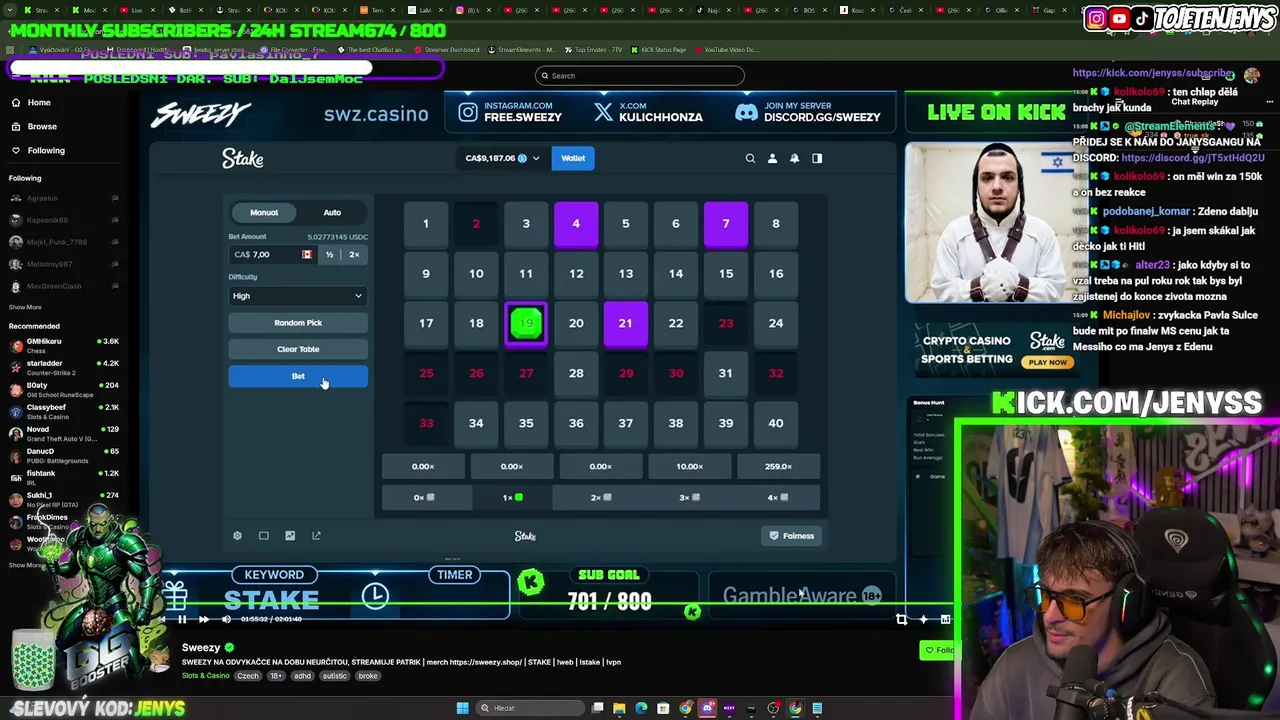Open the kick.com/jenyss/subscribe chat link
1280x720 pixels.
[x=1153, y=73]
